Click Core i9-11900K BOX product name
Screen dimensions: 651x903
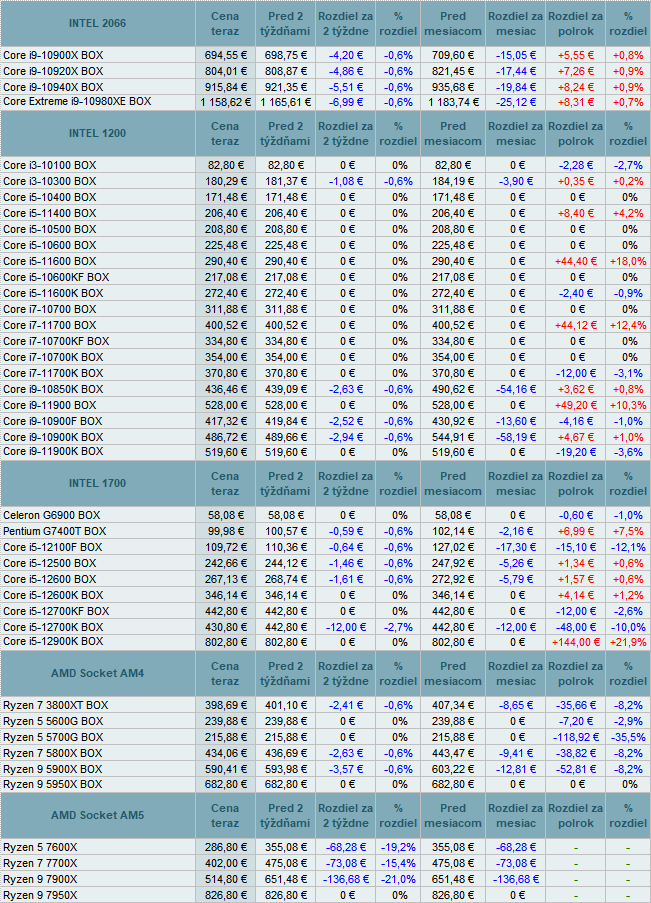pyautogui.click(x=53, y=452)
